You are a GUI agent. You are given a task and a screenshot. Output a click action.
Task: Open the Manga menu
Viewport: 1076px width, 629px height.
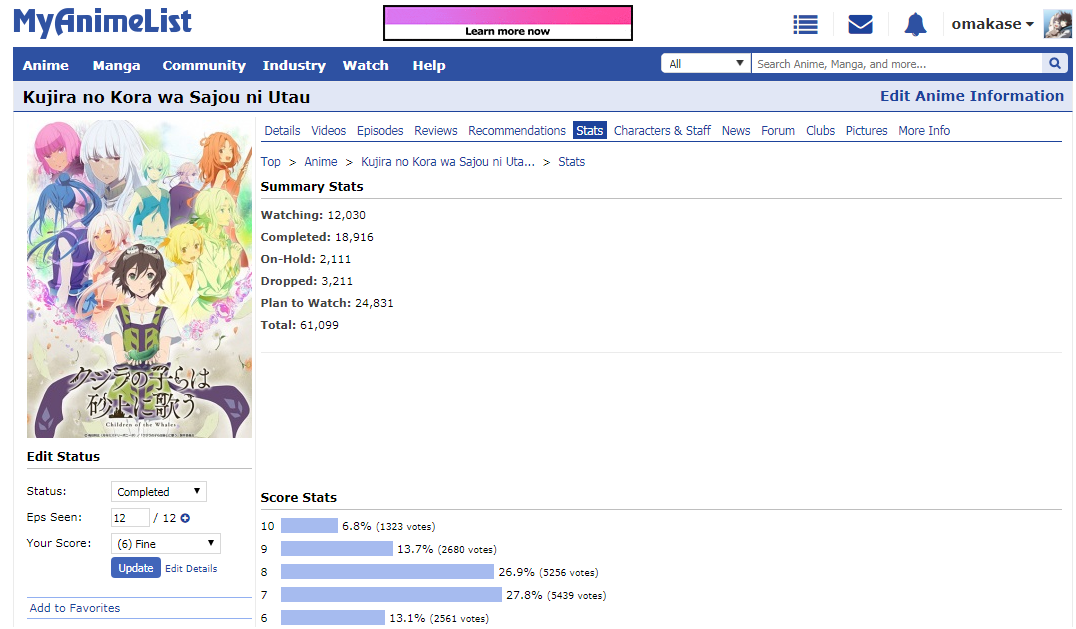click(x=116, y=65)
